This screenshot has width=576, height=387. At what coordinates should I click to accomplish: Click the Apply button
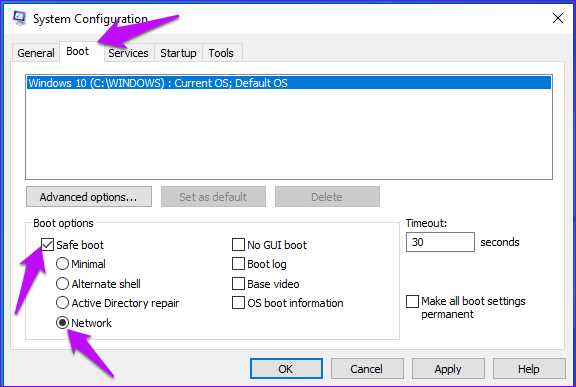(x=448, y=369)
